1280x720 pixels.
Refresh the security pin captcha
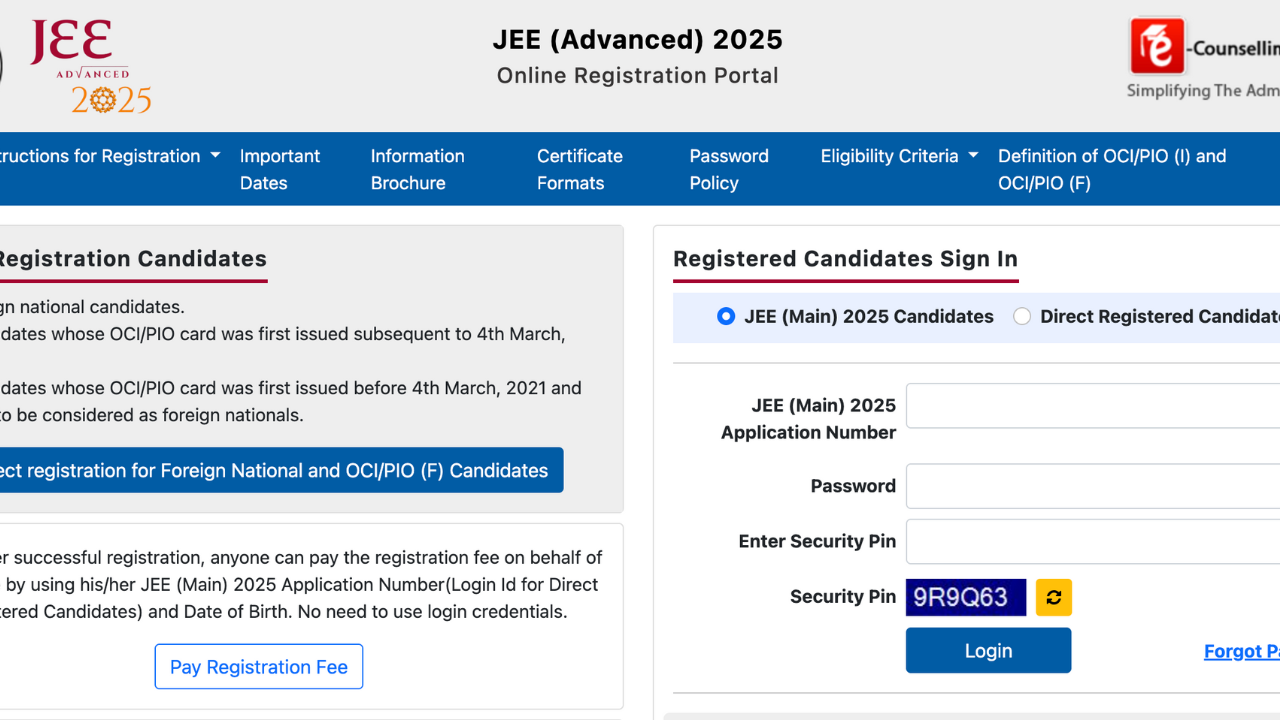(x=1053, y=597)
